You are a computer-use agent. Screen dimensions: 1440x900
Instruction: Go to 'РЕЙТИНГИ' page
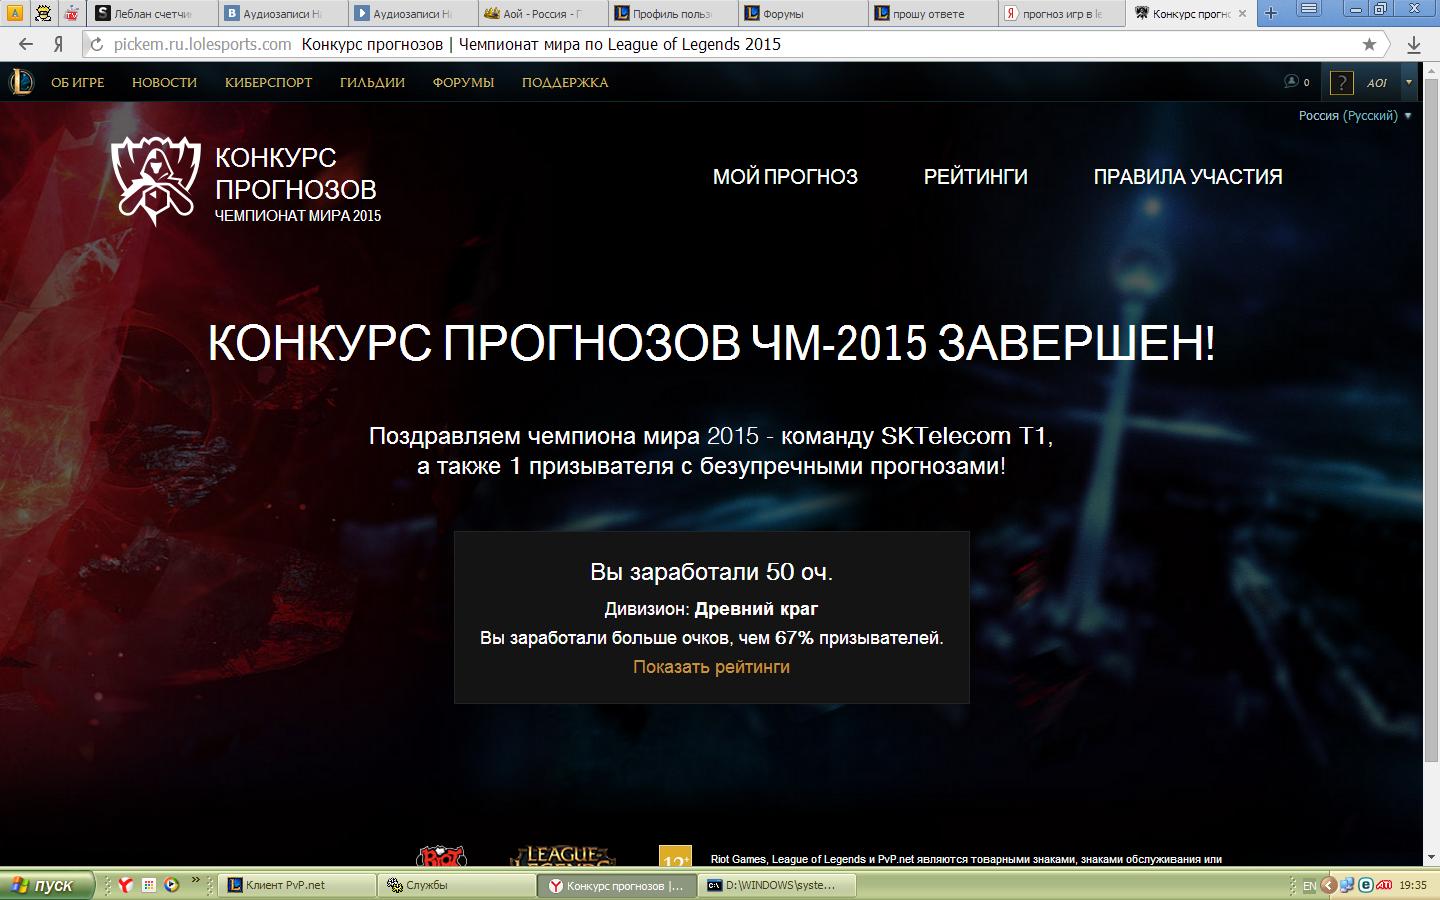coord(975,177)
